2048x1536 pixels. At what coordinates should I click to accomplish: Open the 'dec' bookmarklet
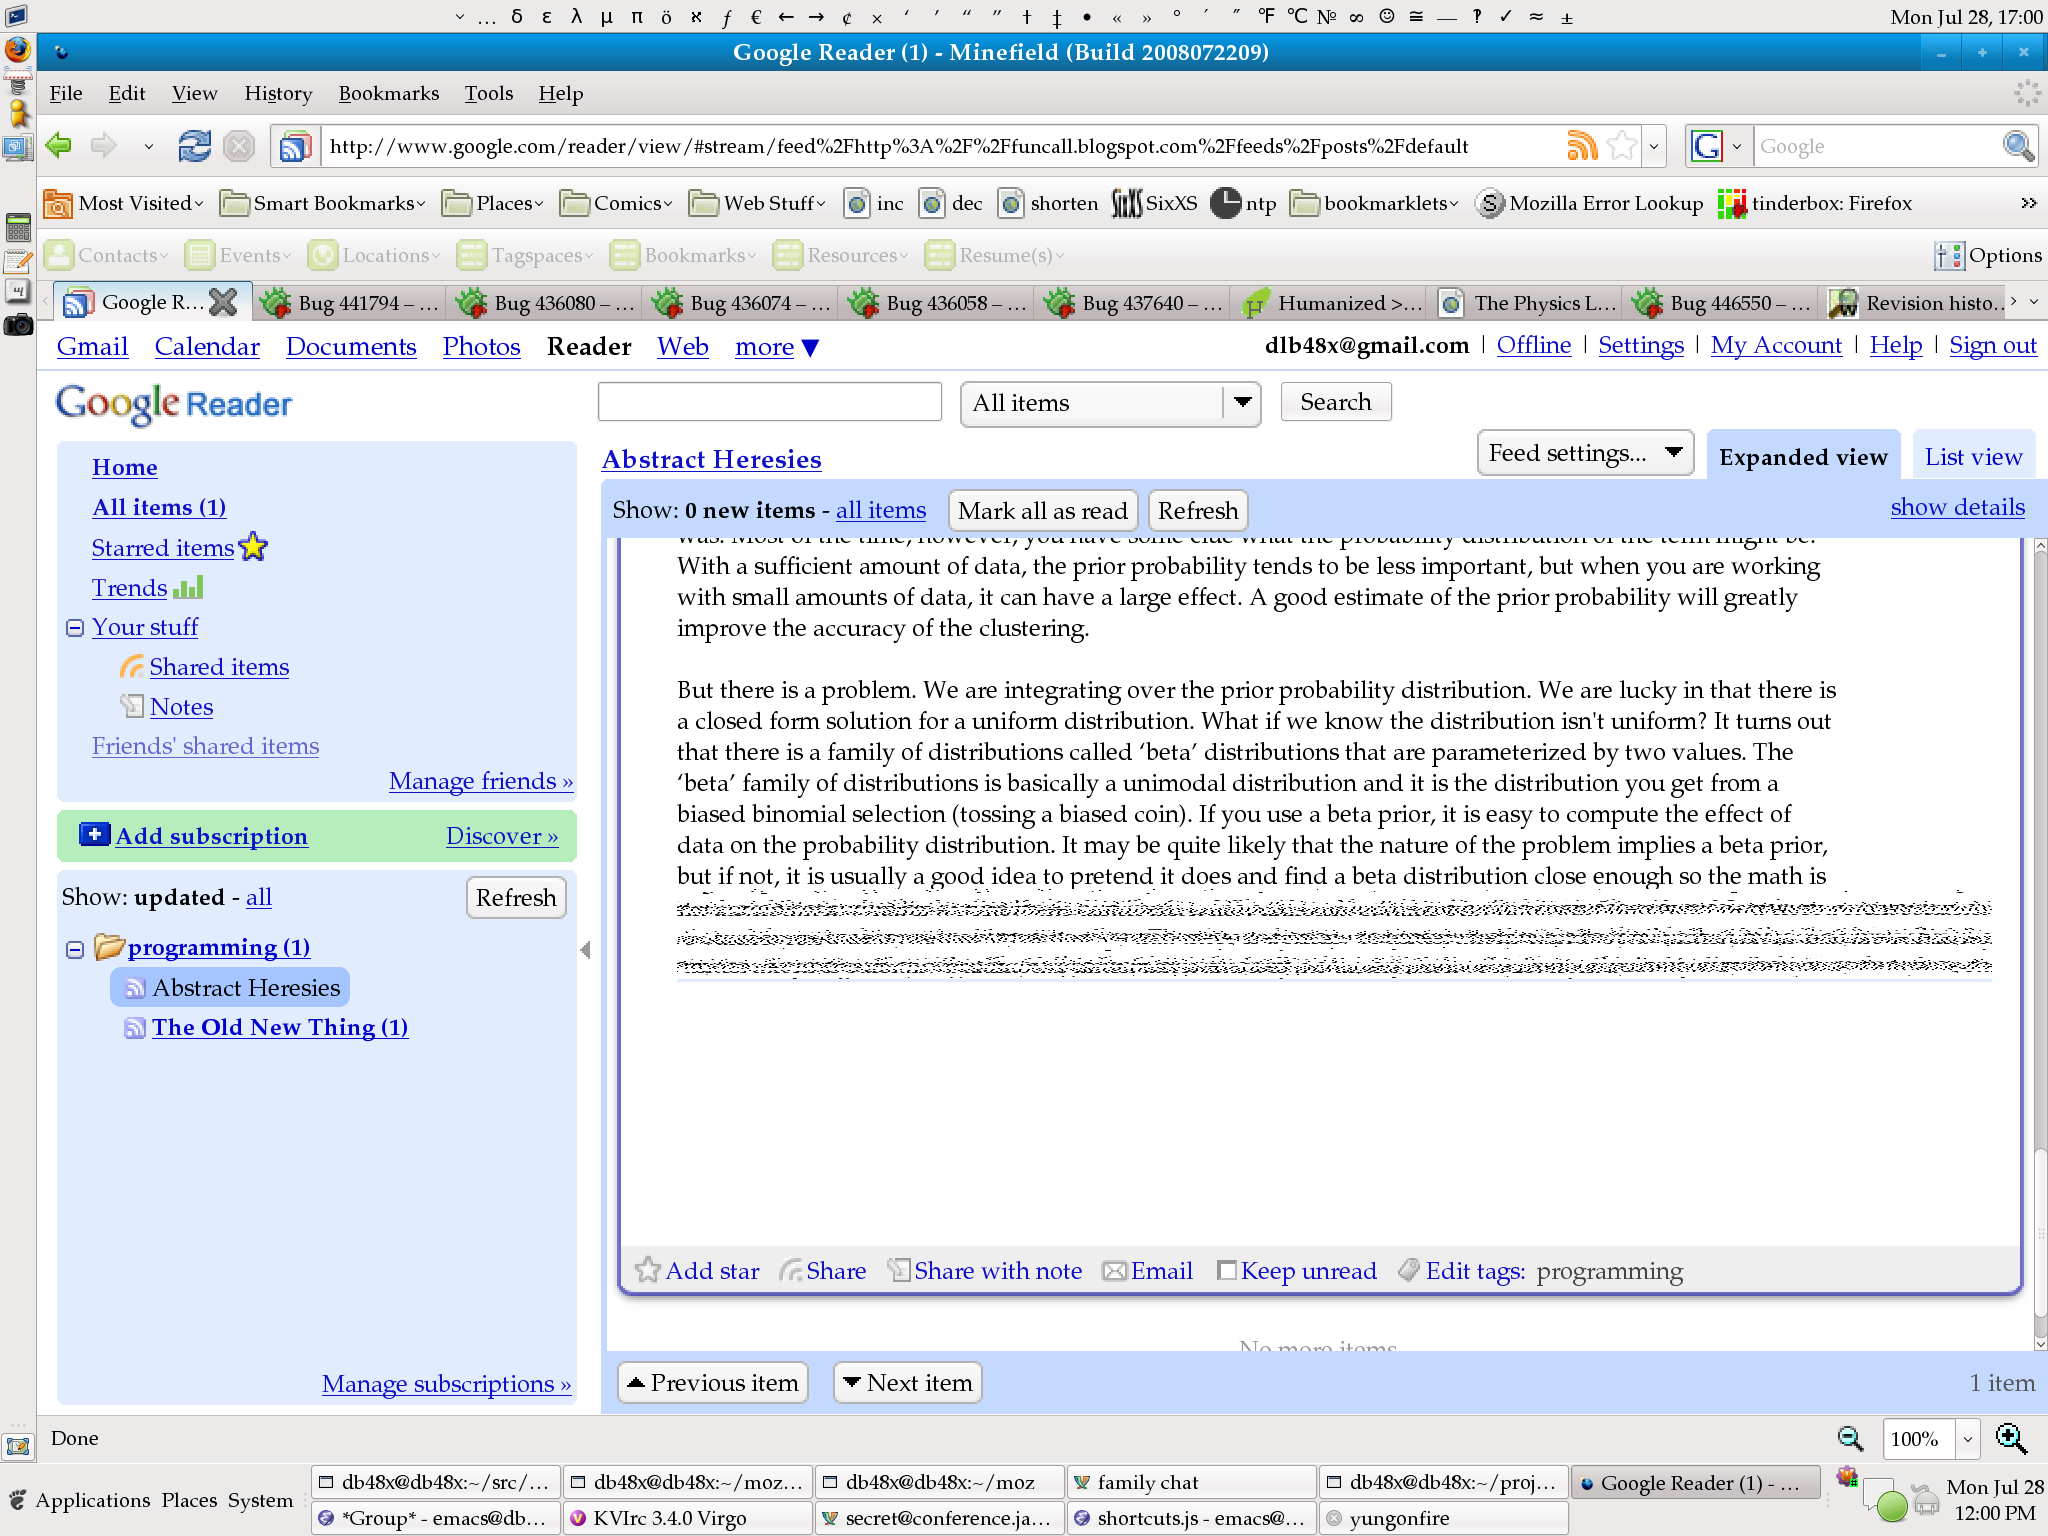[x=950, y=204]
